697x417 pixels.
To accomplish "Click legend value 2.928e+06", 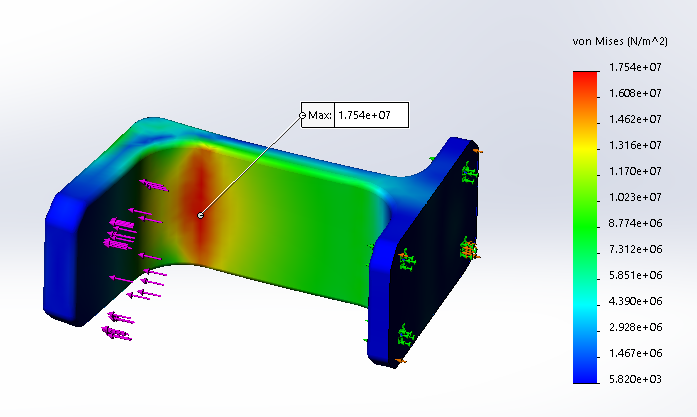I will tap(635, 327).
